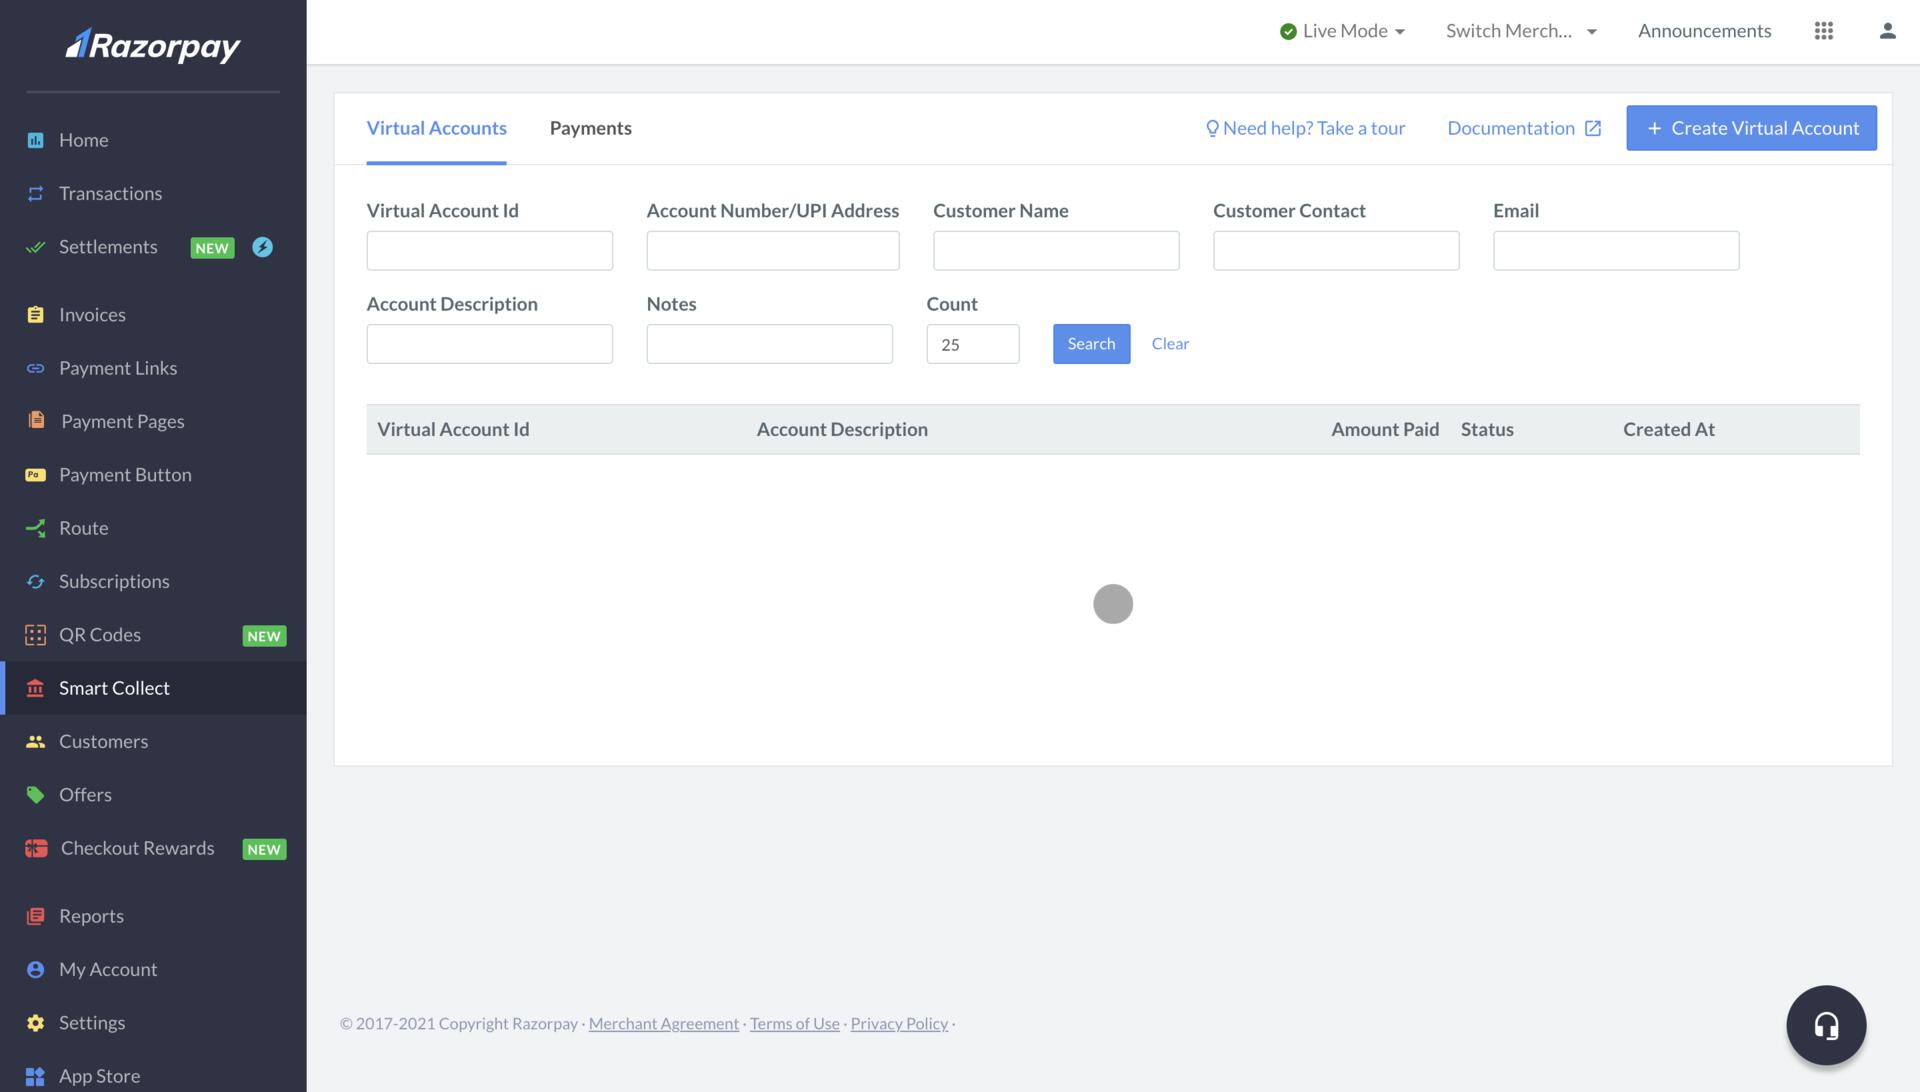Click the App Store grid icon
The image size is (1920, 1092).
pyautogui.click(x=35, y=1076)
